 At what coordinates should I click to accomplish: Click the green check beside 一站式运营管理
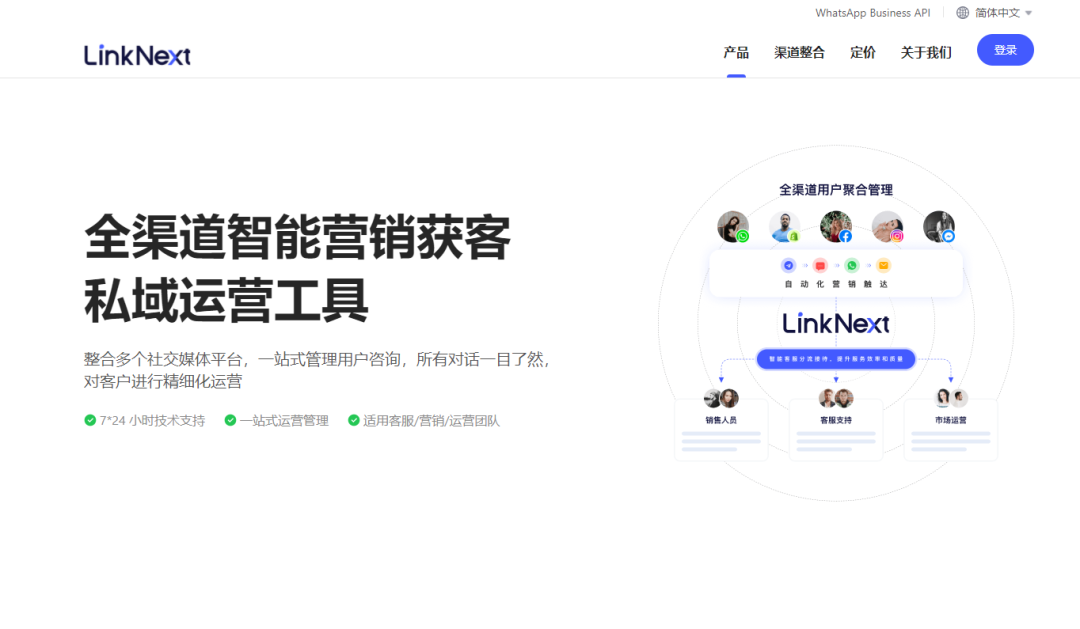click(x=230, y=420)
